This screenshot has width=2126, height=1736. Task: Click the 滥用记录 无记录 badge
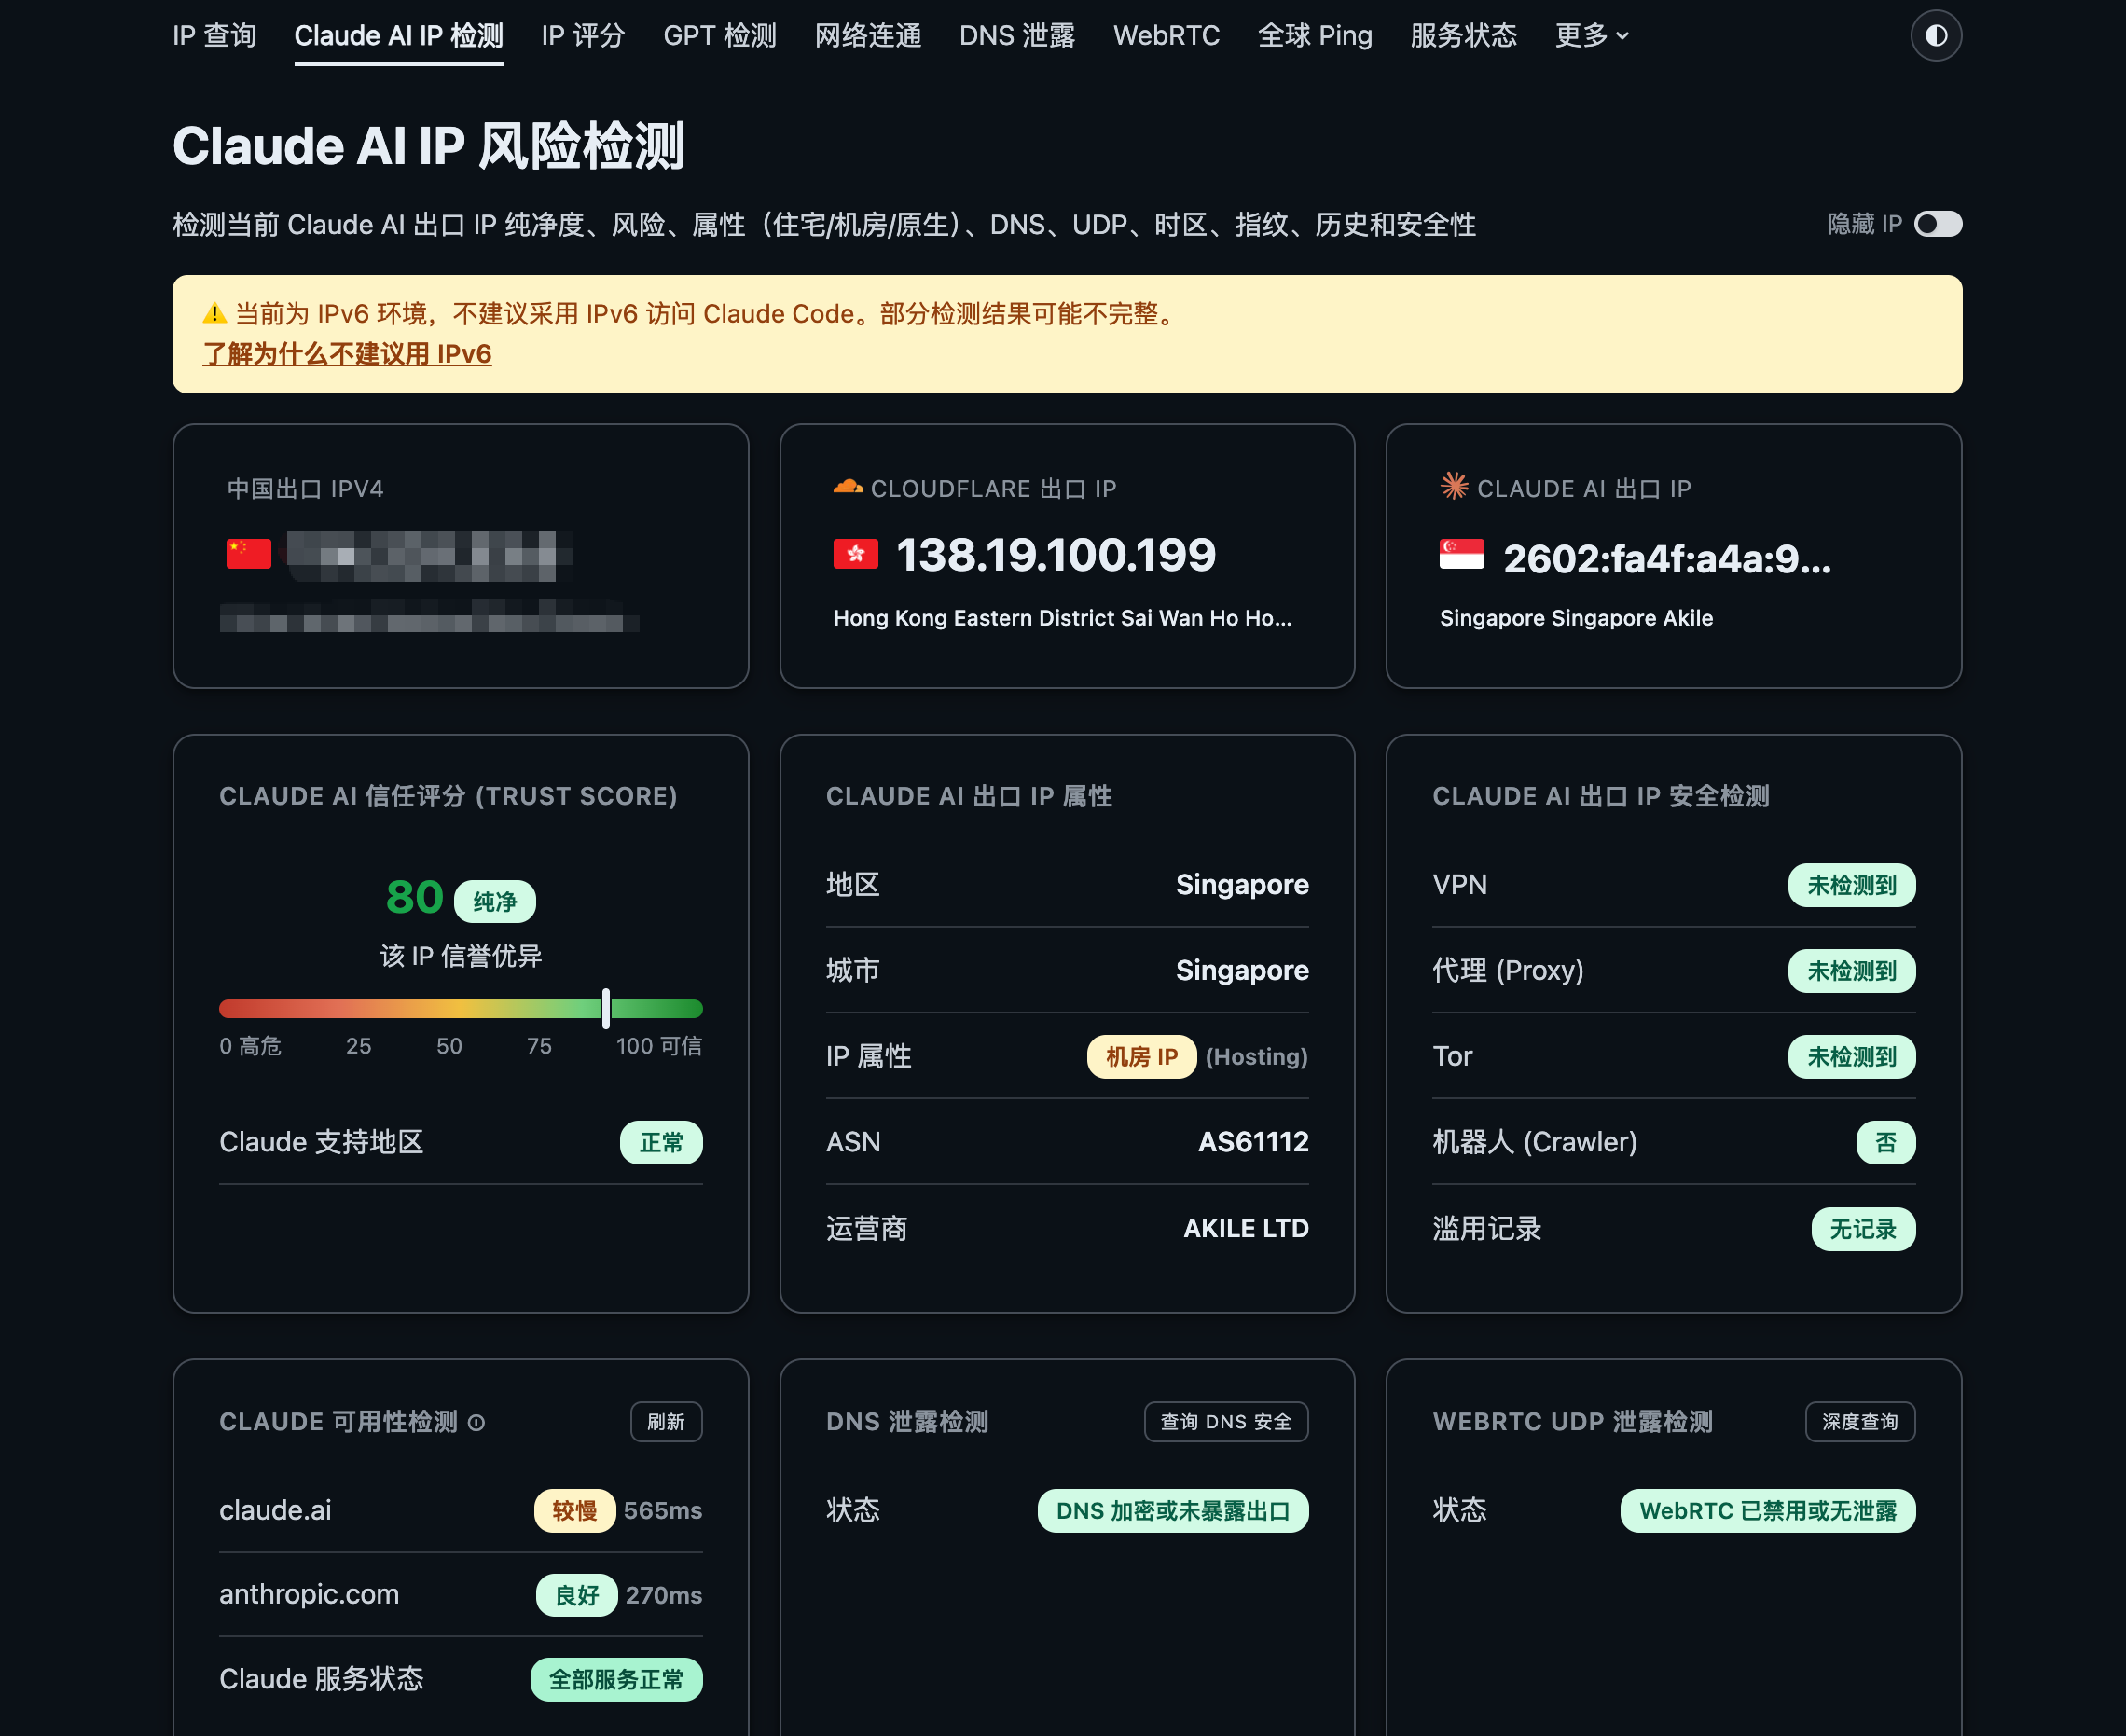1863,1229
